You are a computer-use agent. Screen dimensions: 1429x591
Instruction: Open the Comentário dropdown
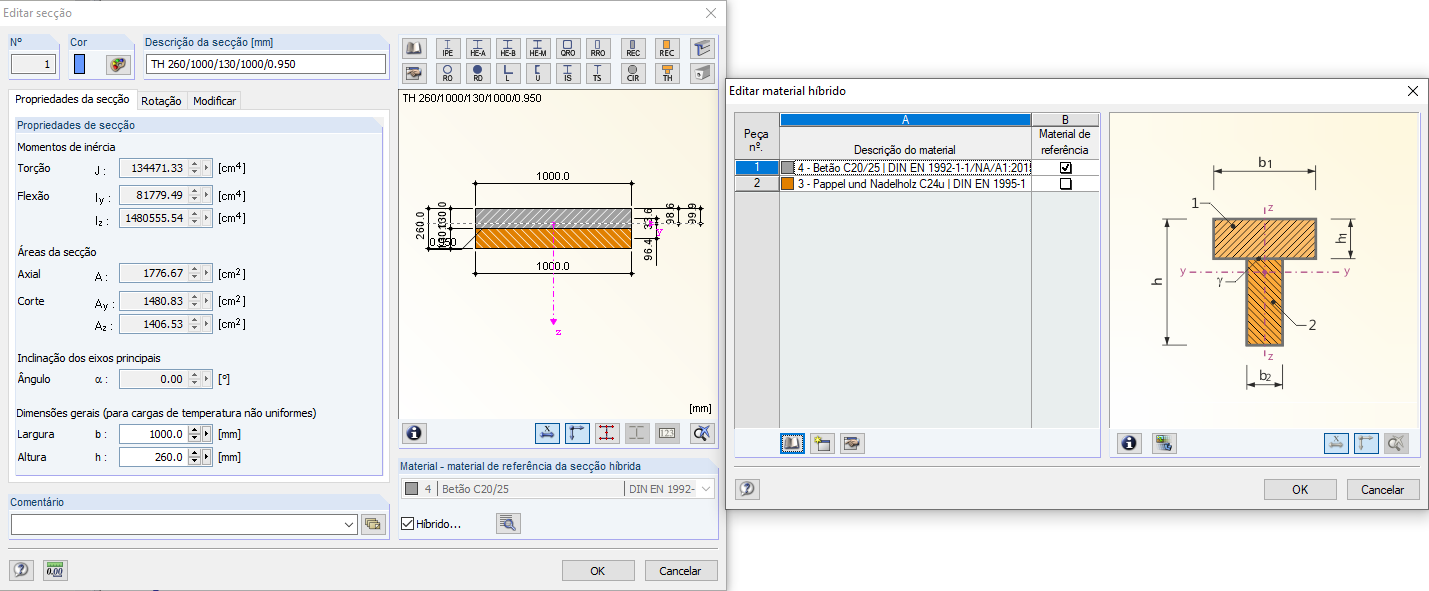(348, 524)
